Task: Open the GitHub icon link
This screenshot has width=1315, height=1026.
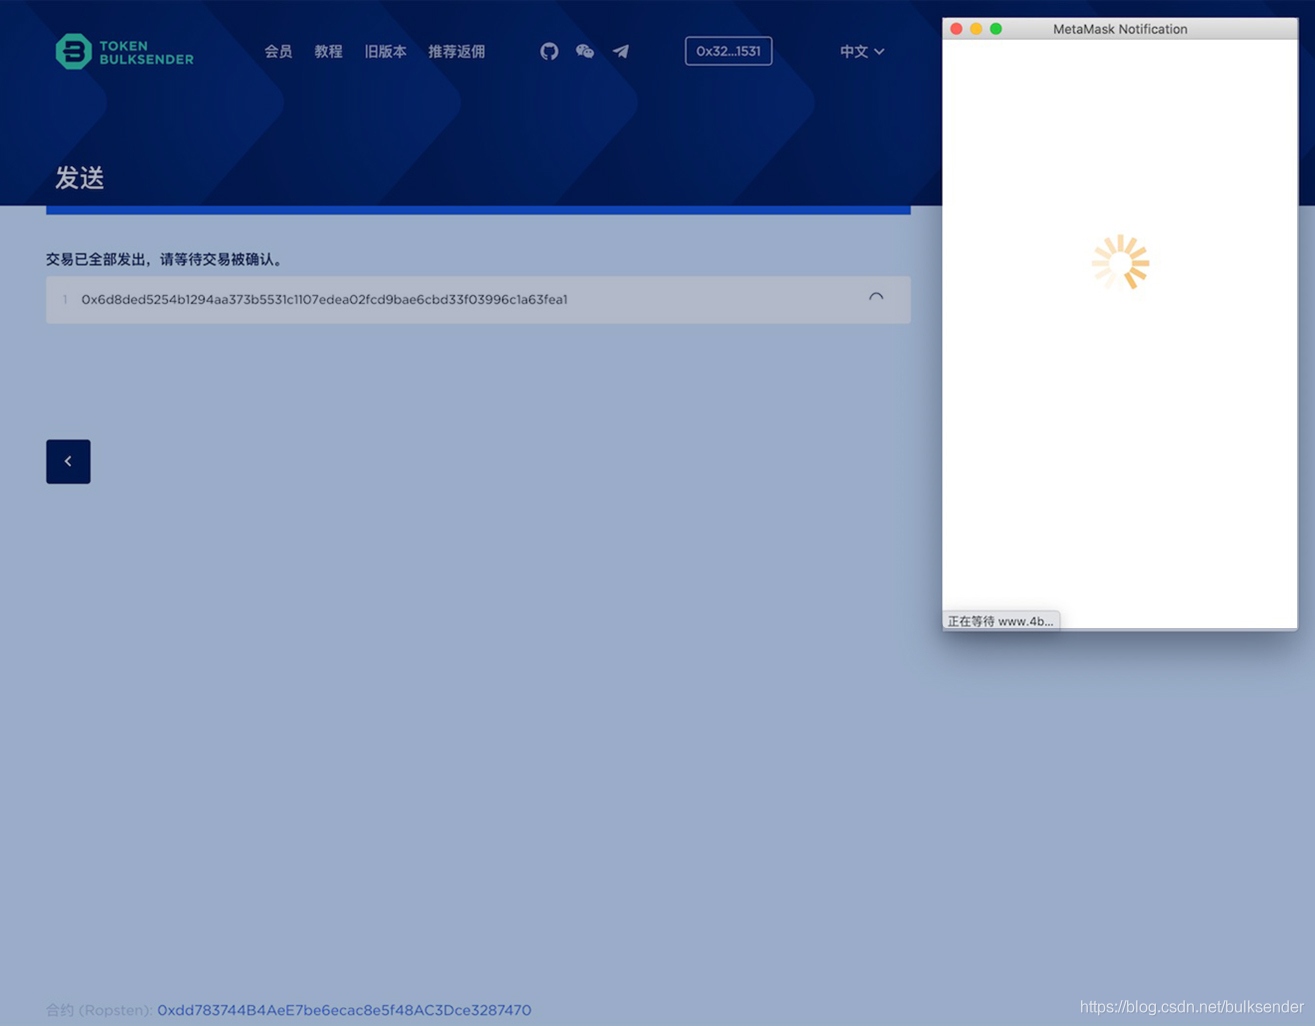Action: [549, 51]
